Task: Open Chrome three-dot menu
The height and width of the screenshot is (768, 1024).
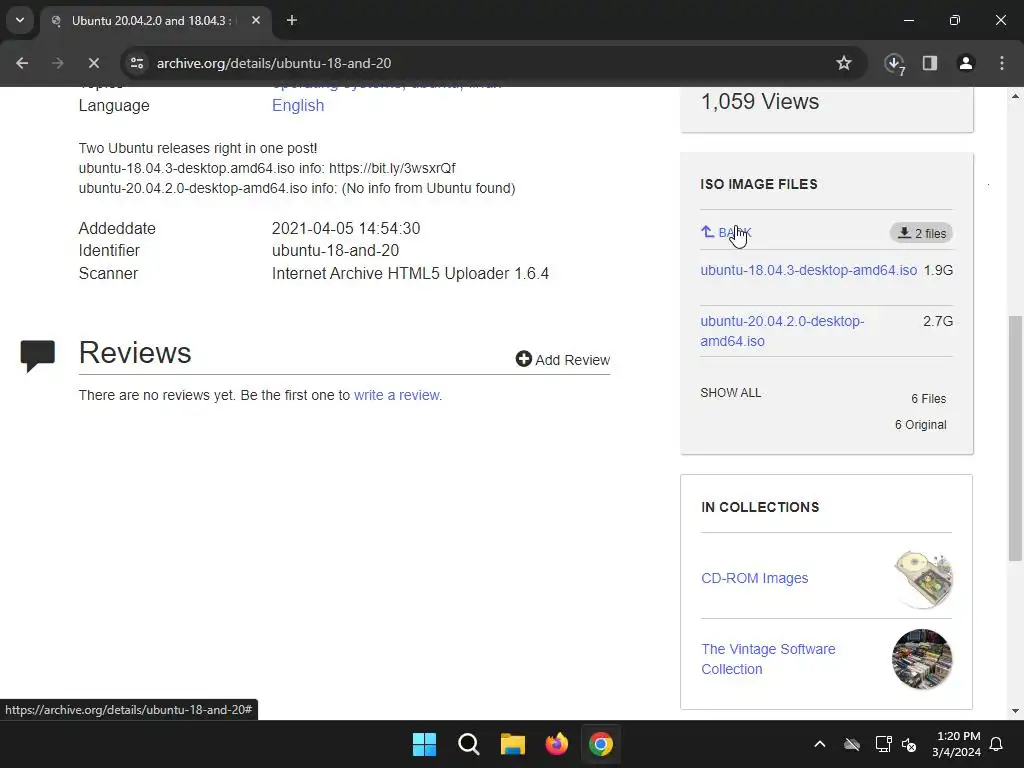Action: (1002, 63)
